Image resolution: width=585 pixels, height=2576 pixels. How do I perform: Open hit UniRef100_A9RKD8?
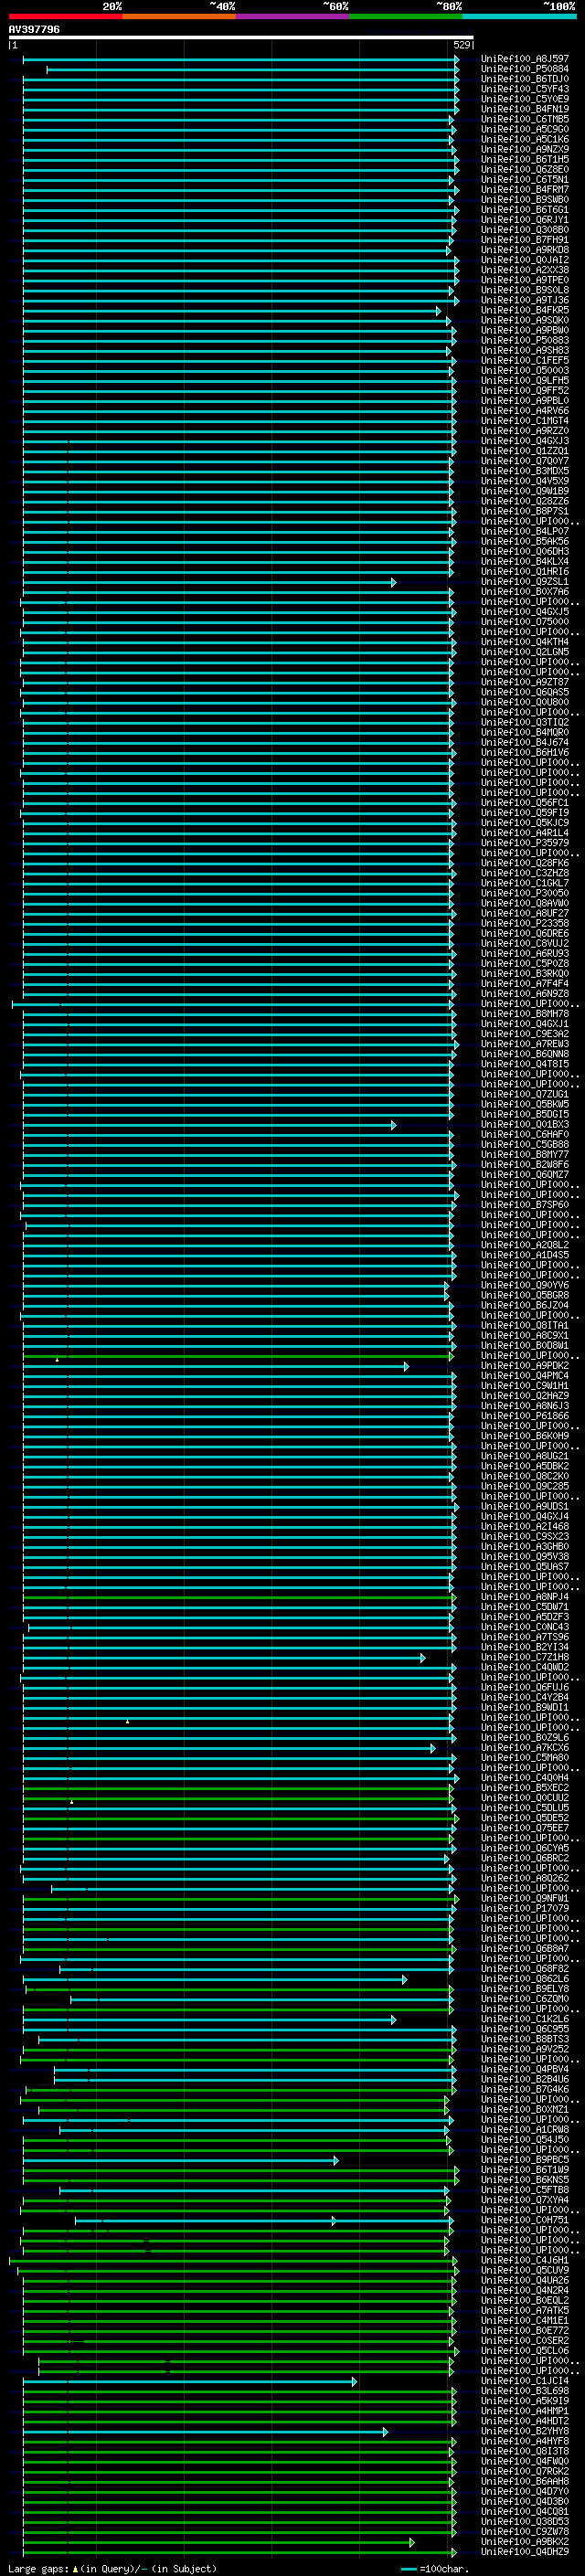click(x=525, y=250)
